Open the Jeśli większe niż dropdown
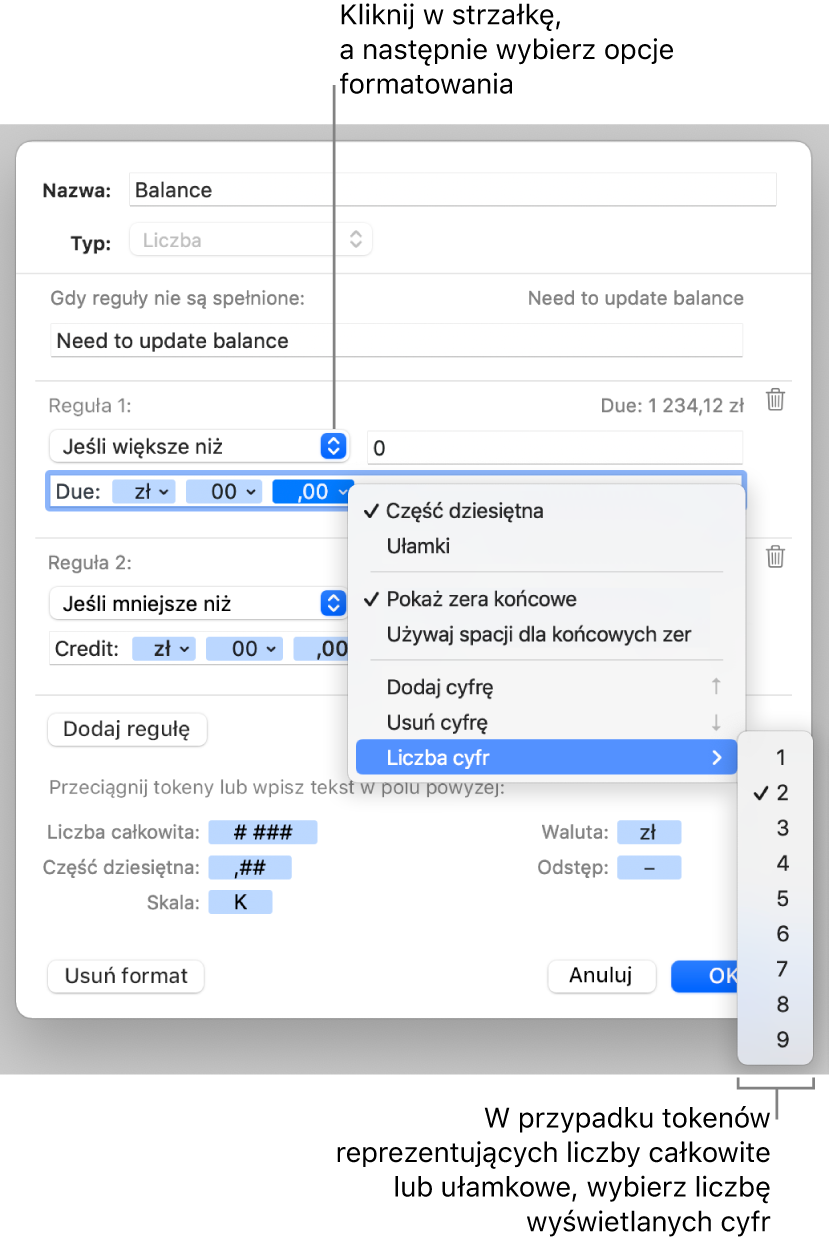830x1248 pixels. (x=197, y=446)
